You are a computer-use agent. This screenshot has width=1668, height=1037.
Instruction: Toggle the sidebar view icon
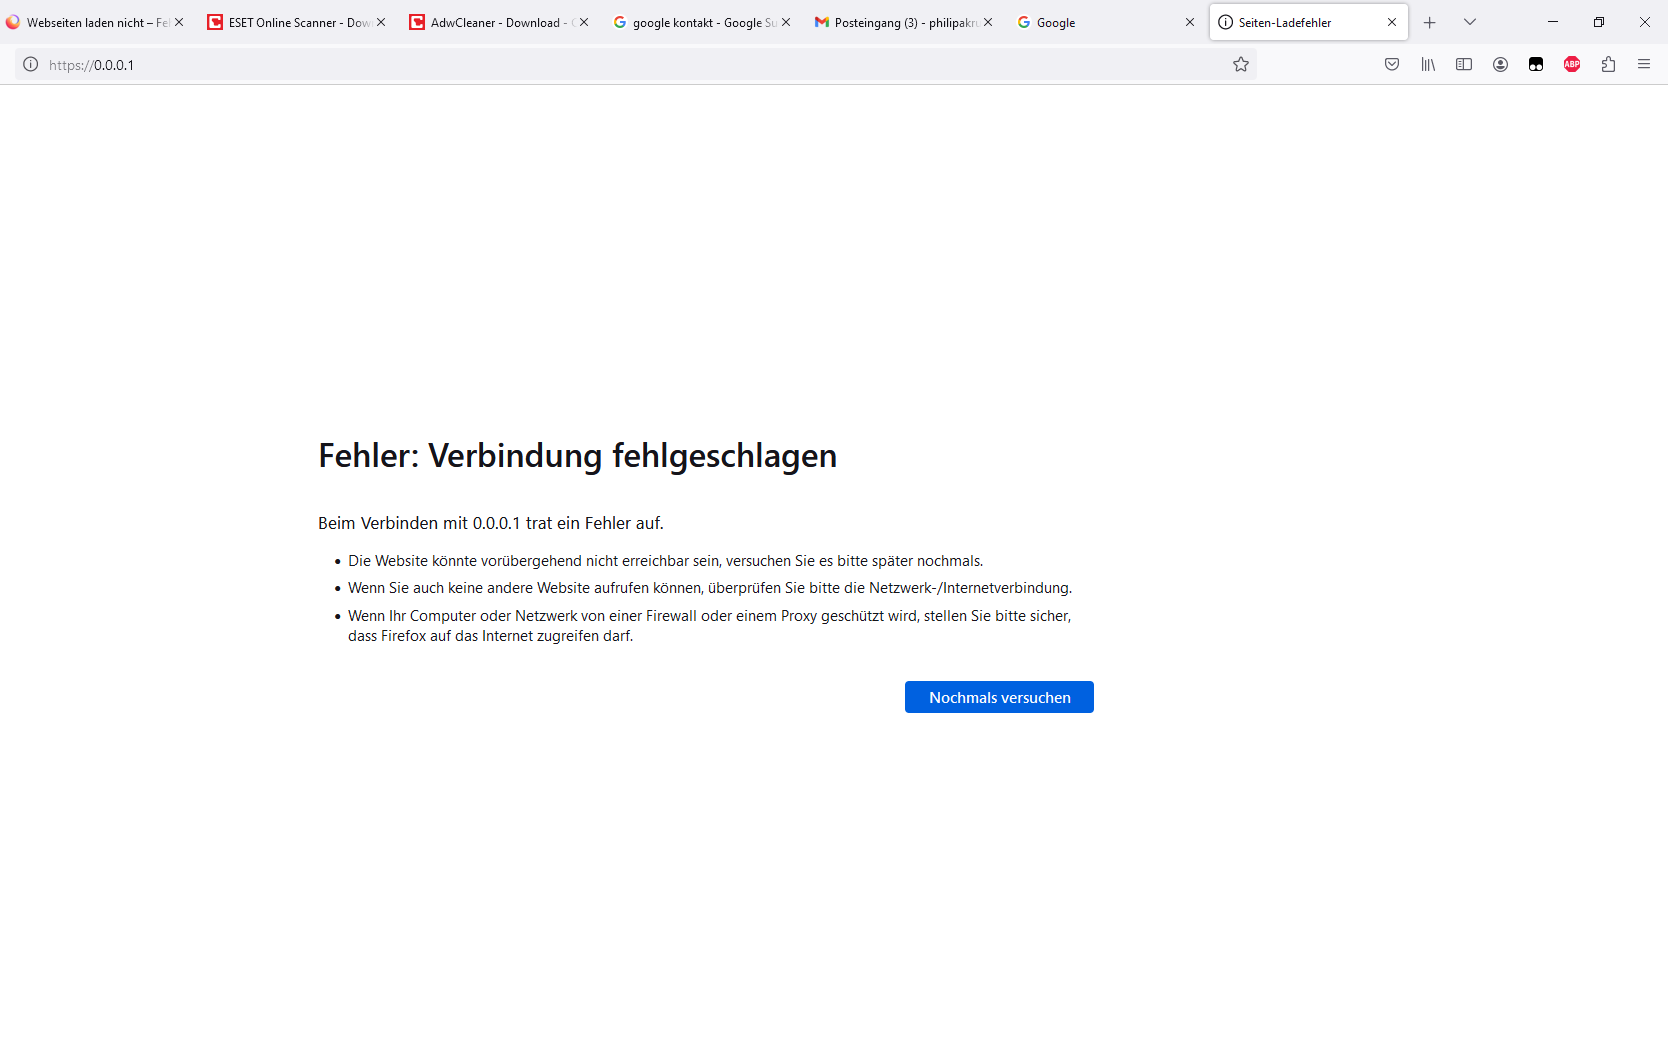(x=1464, y=65)
